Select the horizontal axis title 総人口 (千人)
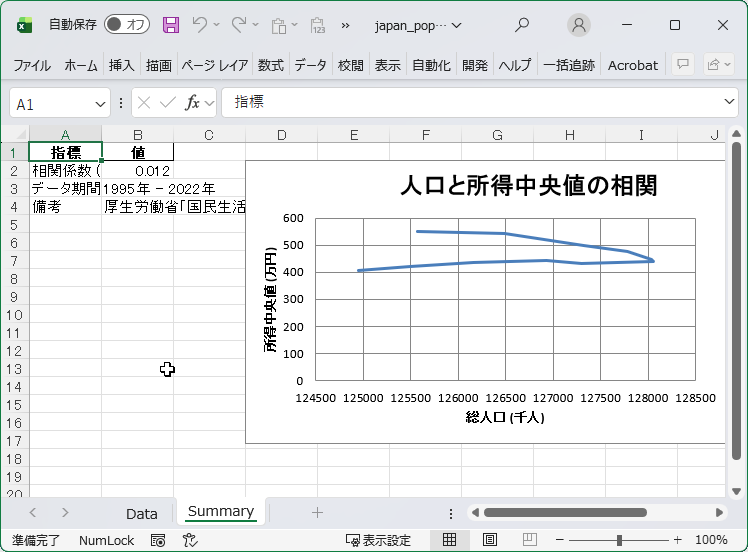 pyautogui.click(x=505, y=417)
